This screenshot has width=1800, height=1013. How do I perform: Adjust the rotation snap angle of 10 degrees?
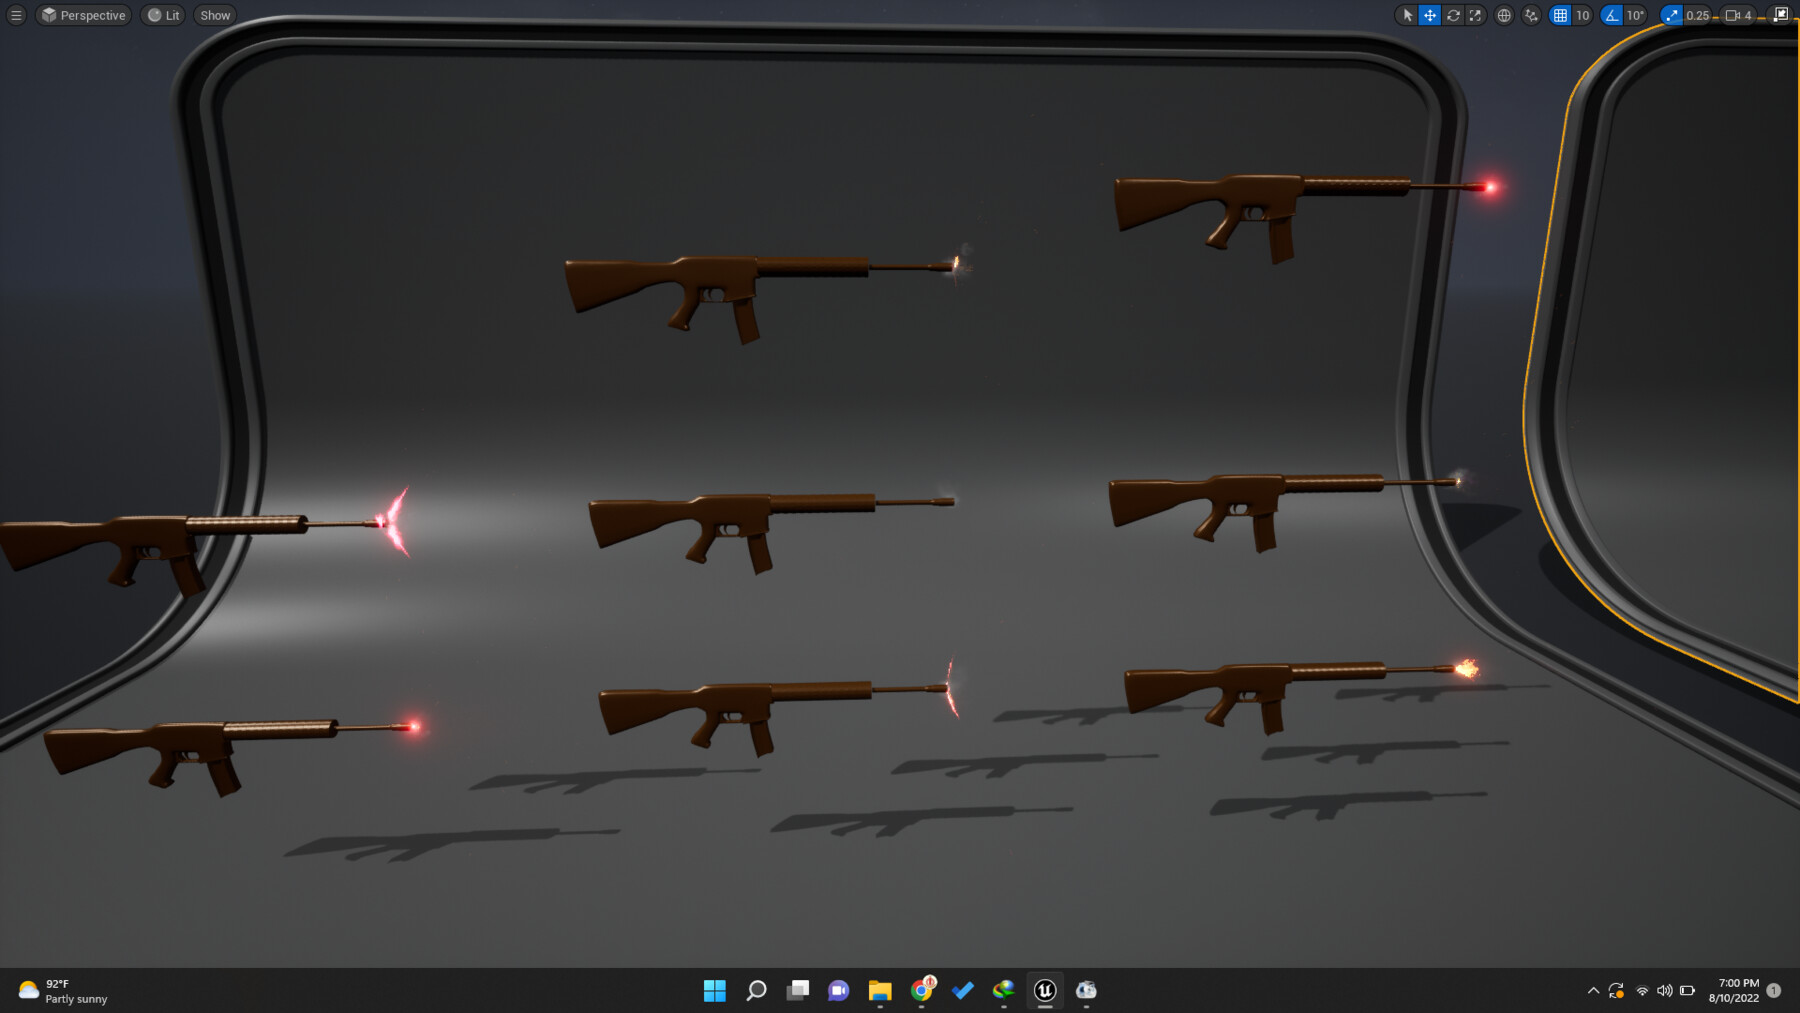click(x=1635, y=15)
